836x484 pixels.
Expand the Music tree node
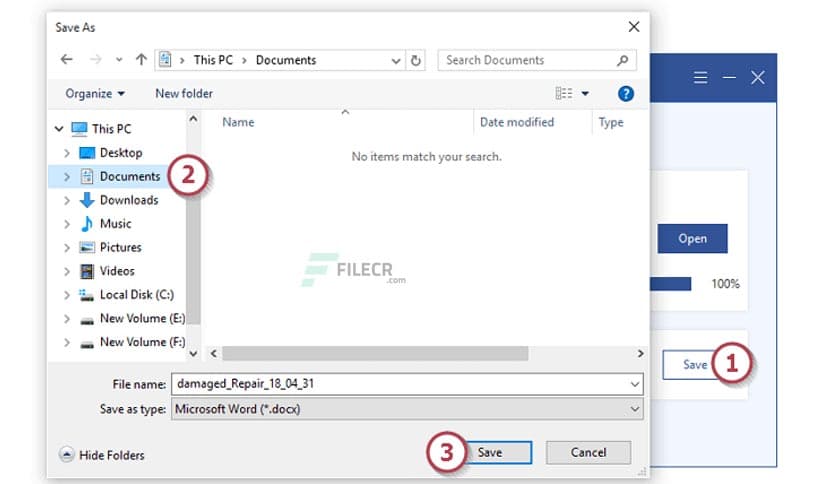point(67,224)
